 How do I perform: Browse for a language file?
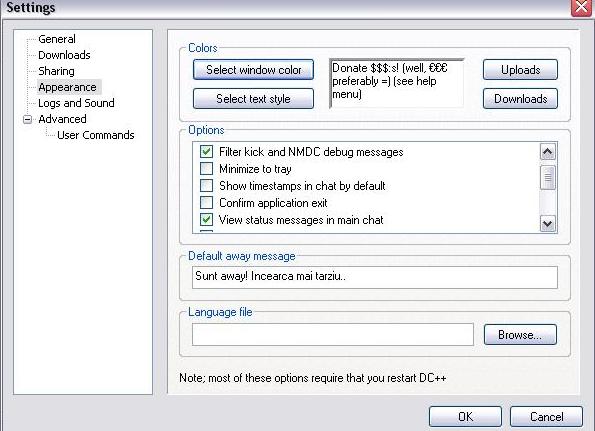[x=520, y=335]
